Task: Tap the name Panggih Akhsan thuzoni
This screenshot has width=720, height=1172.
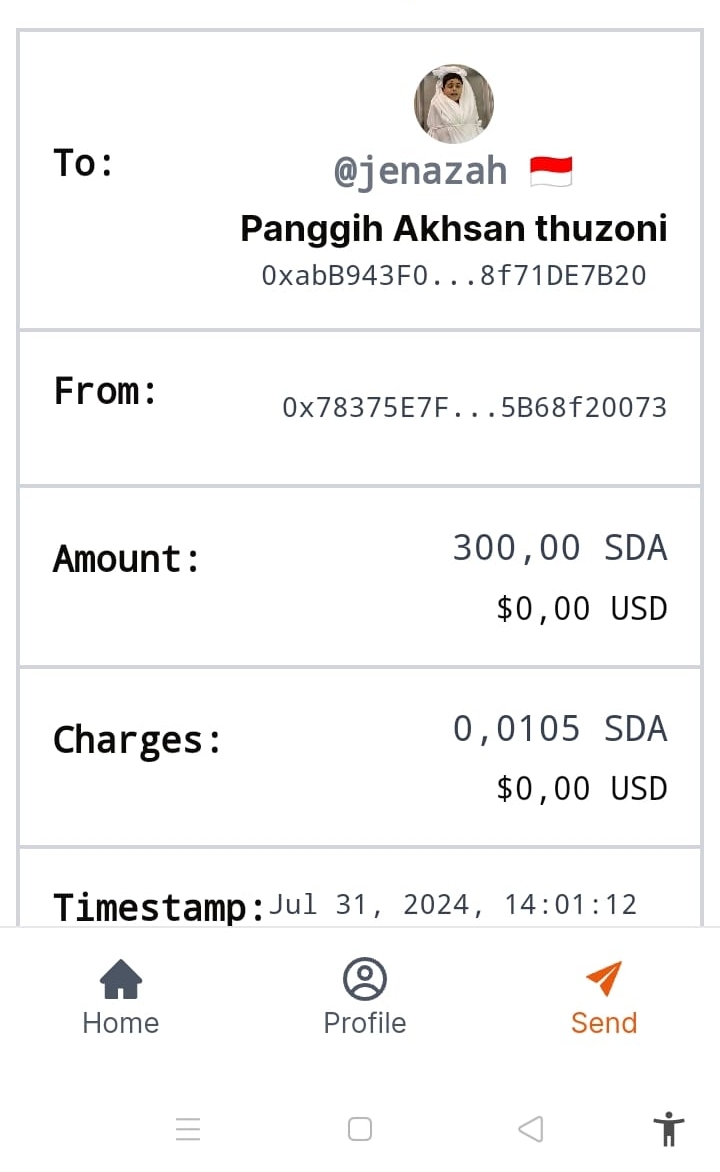Action: click(454, 229)
